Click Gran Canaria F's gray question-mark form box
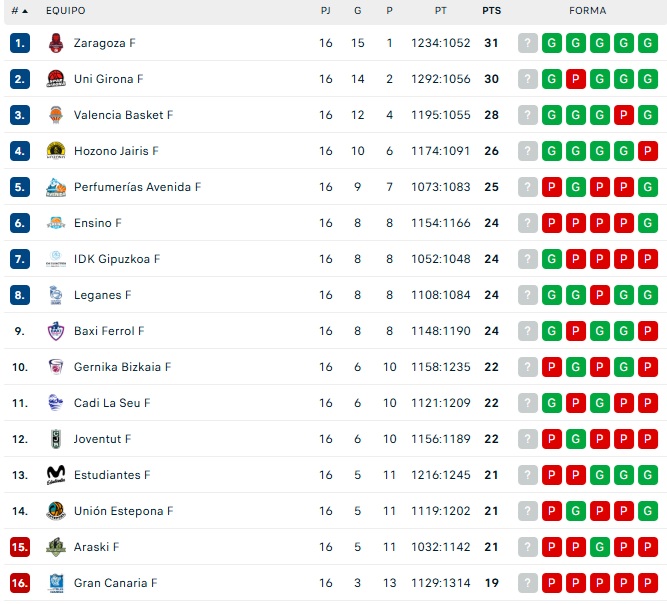This screenshot has height=604, width=667. [528, 583]
